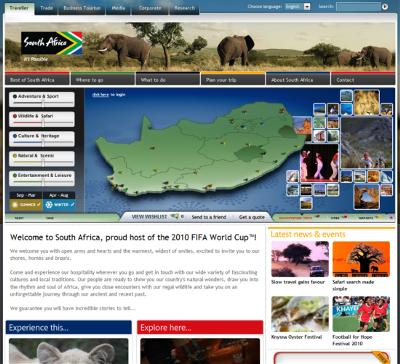Switch to the Media tab
The width and height of the screenshot is (400, 364).
(118, 8)
